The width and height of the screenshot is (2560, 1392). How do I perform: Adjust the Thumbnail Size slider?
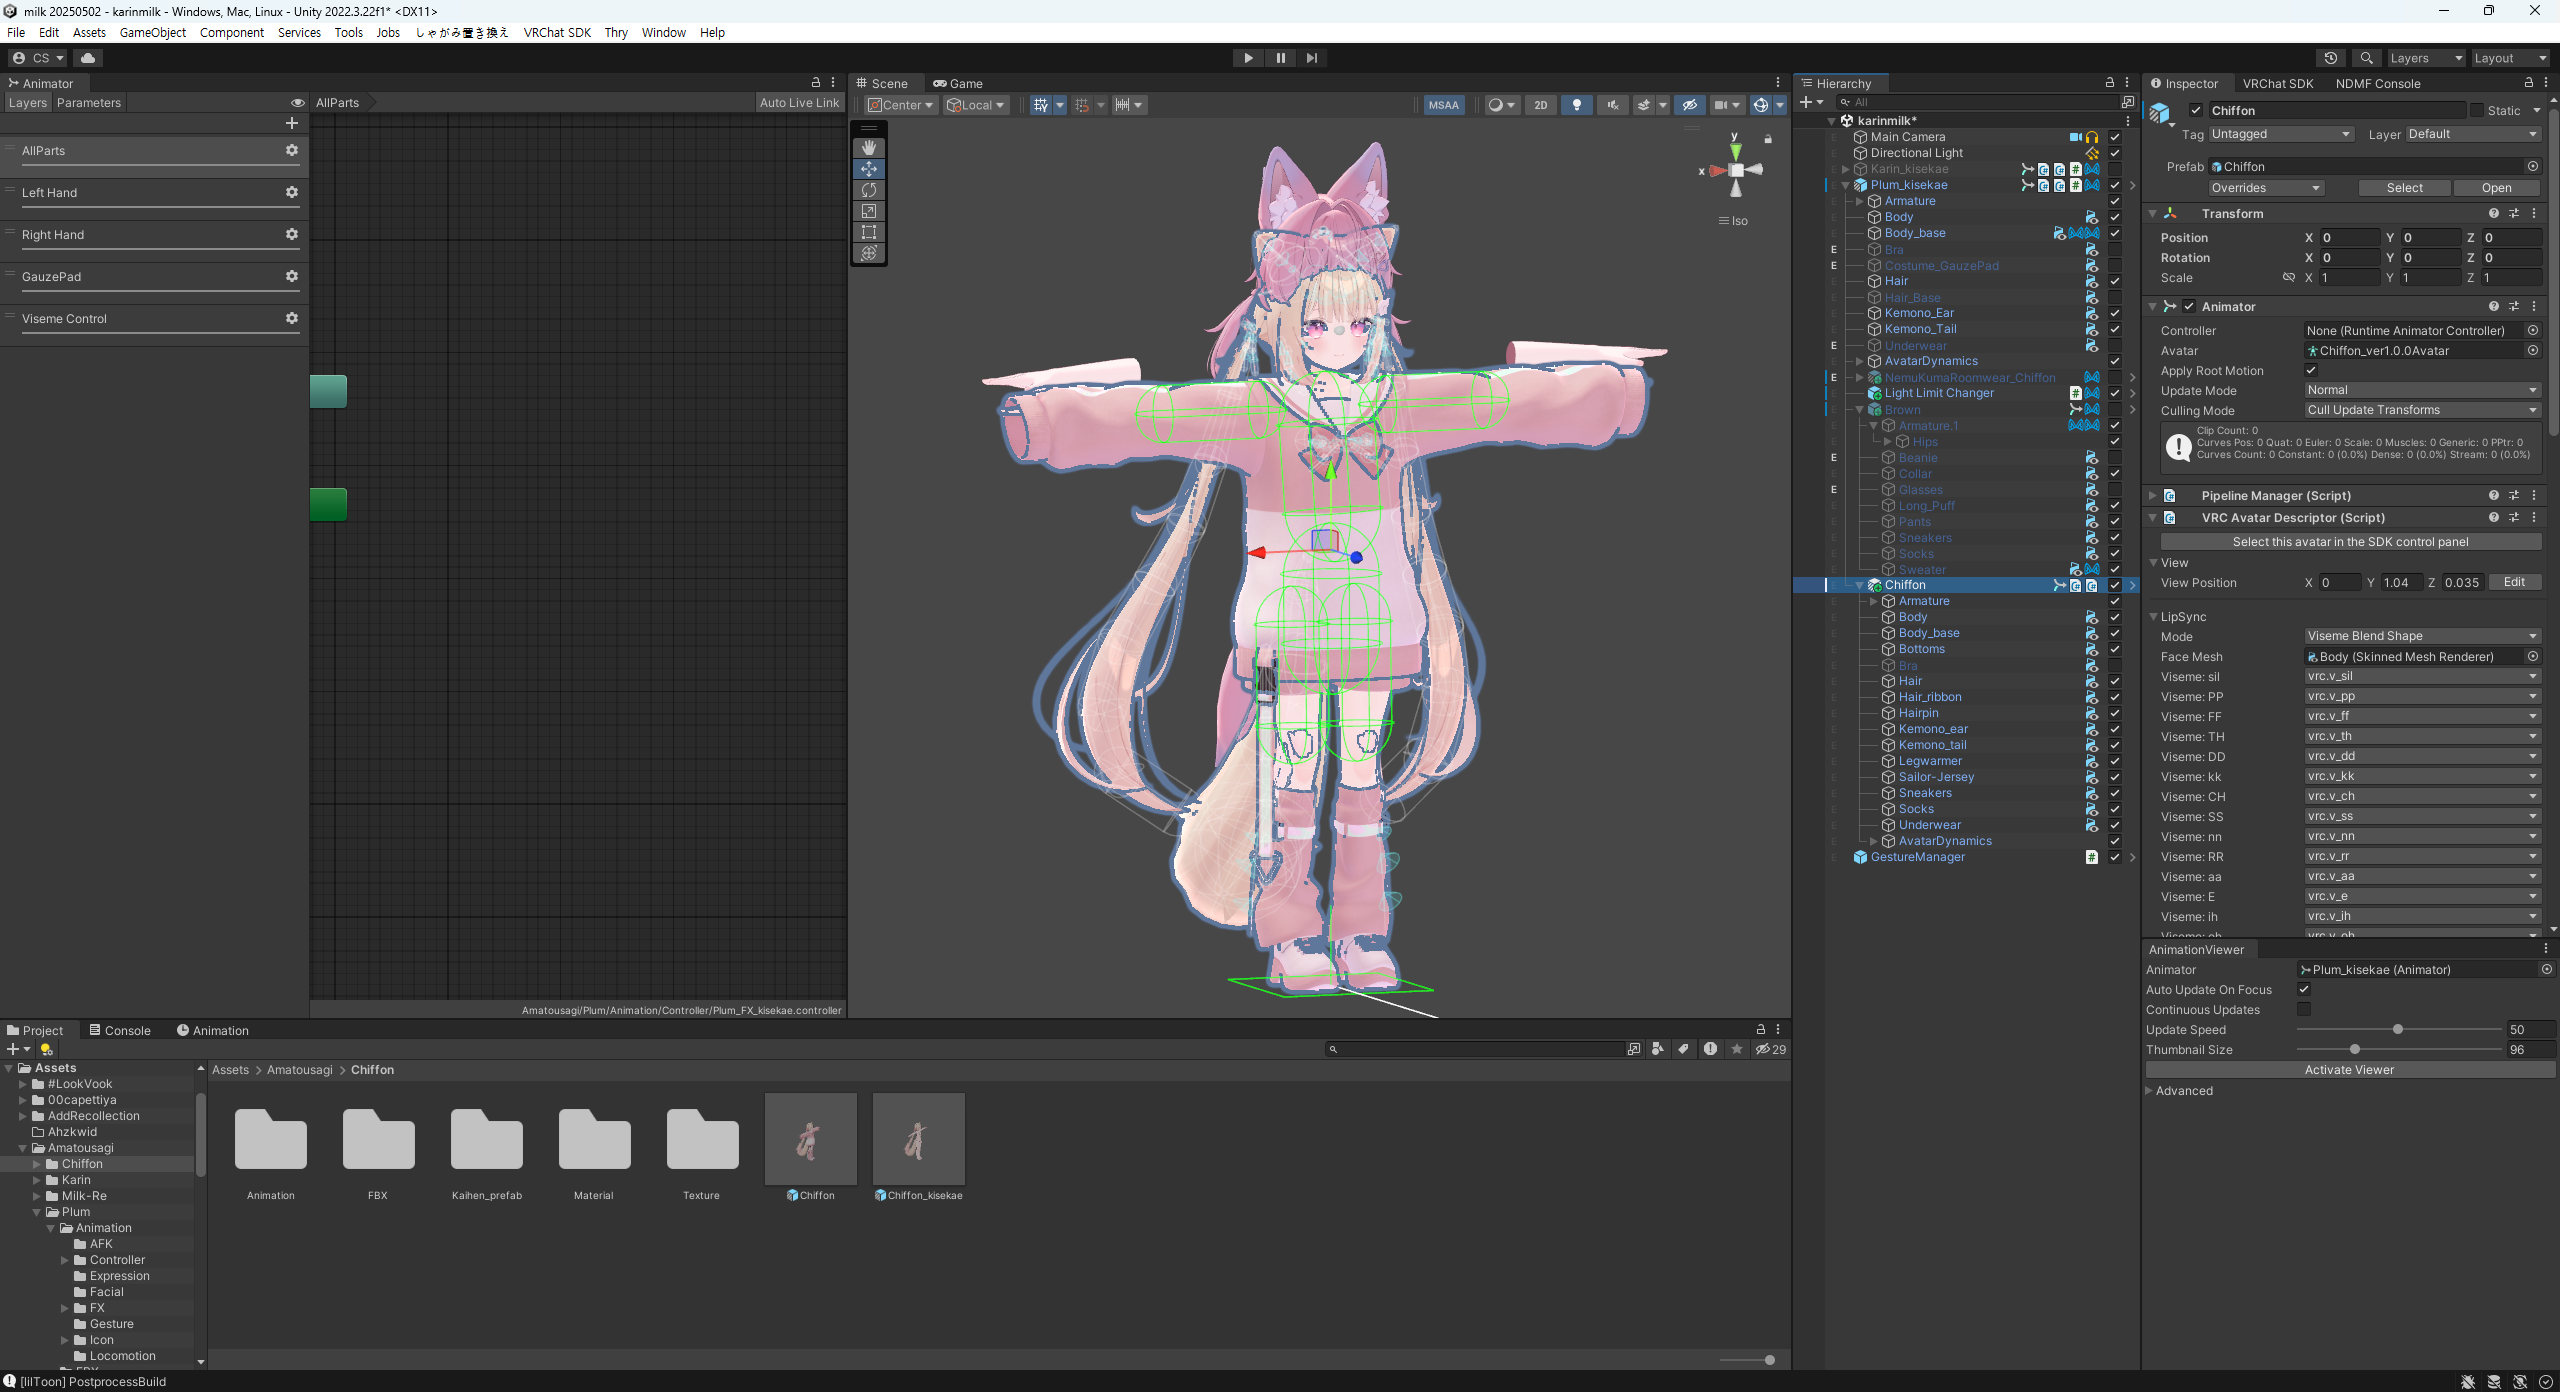click(x=2355, y=1050)
